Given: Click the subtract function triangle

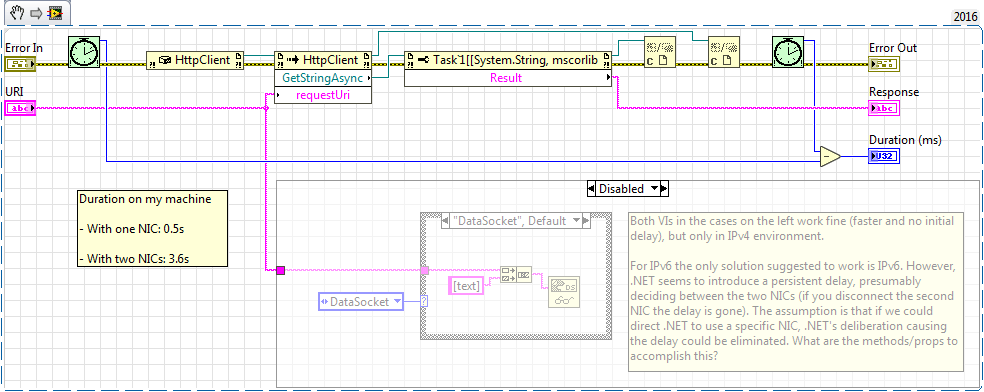Looking at the screenshot, I should coord(830,156).
